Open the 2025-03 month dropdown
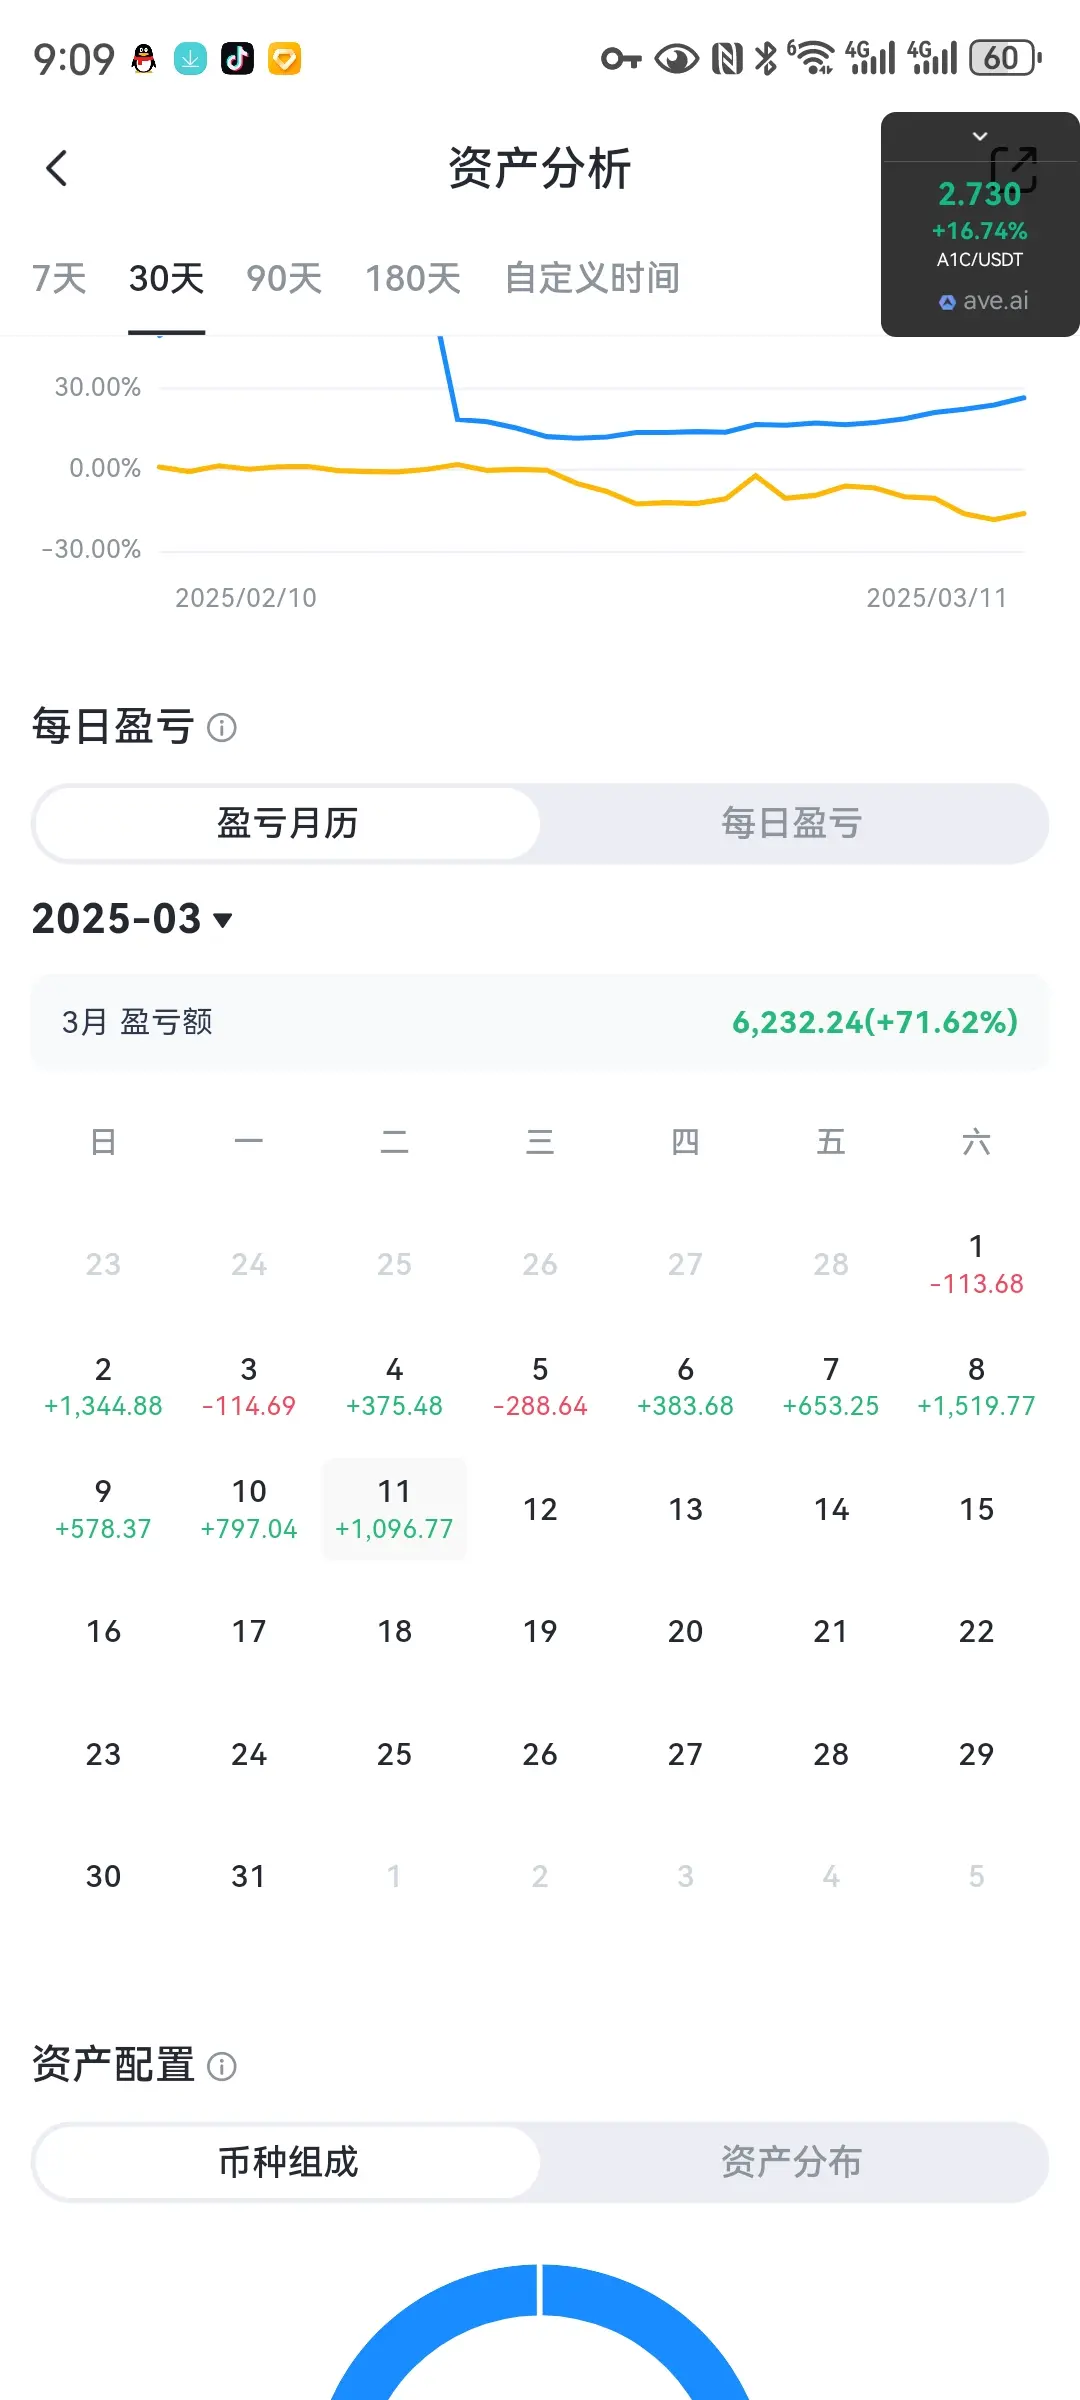 (132, 919)
